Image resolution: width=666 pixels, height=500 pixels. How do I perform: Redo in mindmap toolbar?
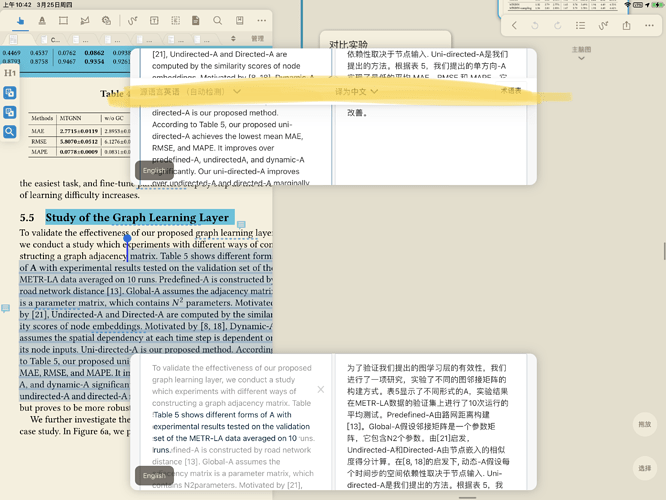(x=558, y=25)
